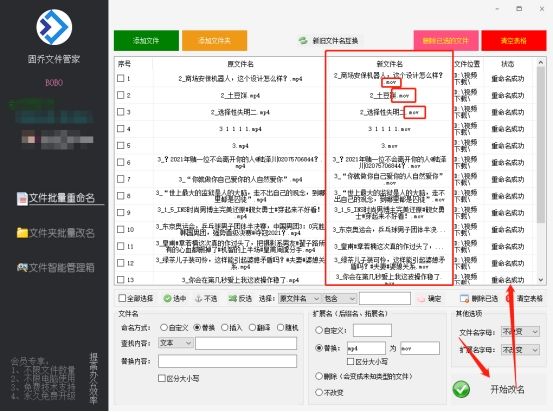The width and height of the screenshot is (553, 412).
Task: Click the mov extension input field
Action: tap(420, 348)
